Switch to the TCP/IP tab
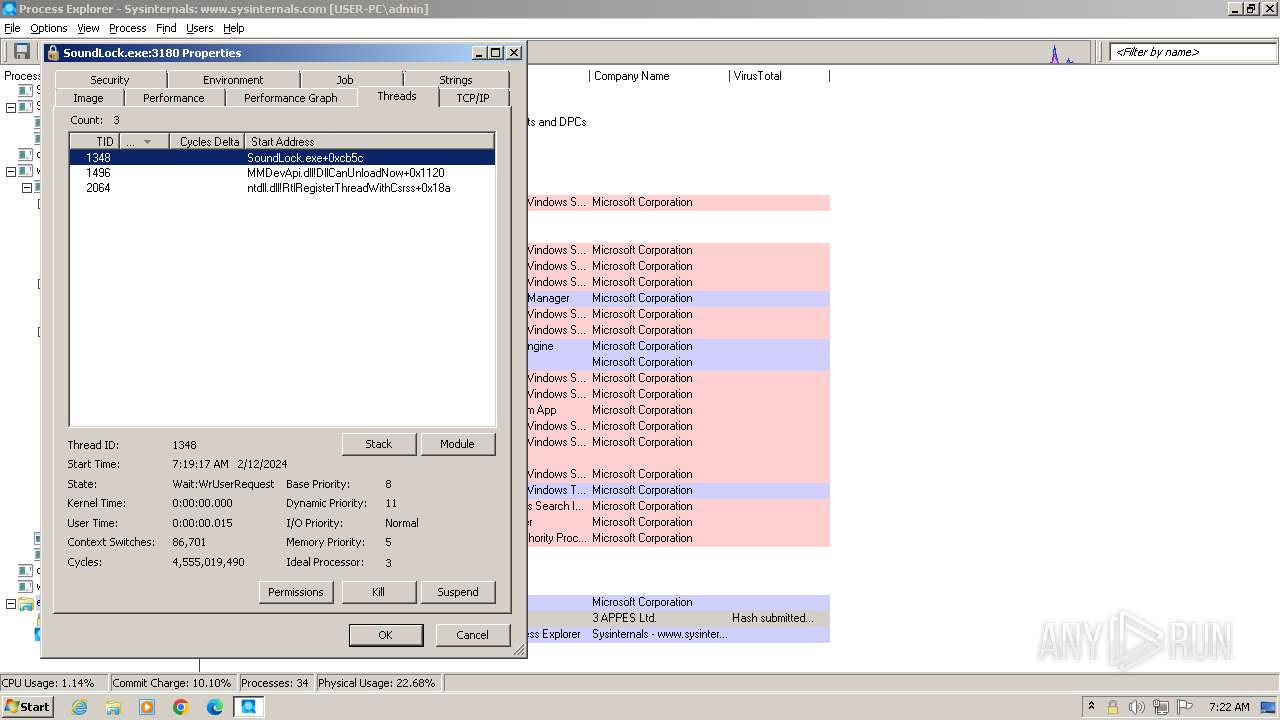The height and width of the screenshot is (720, 1280). 473,98
